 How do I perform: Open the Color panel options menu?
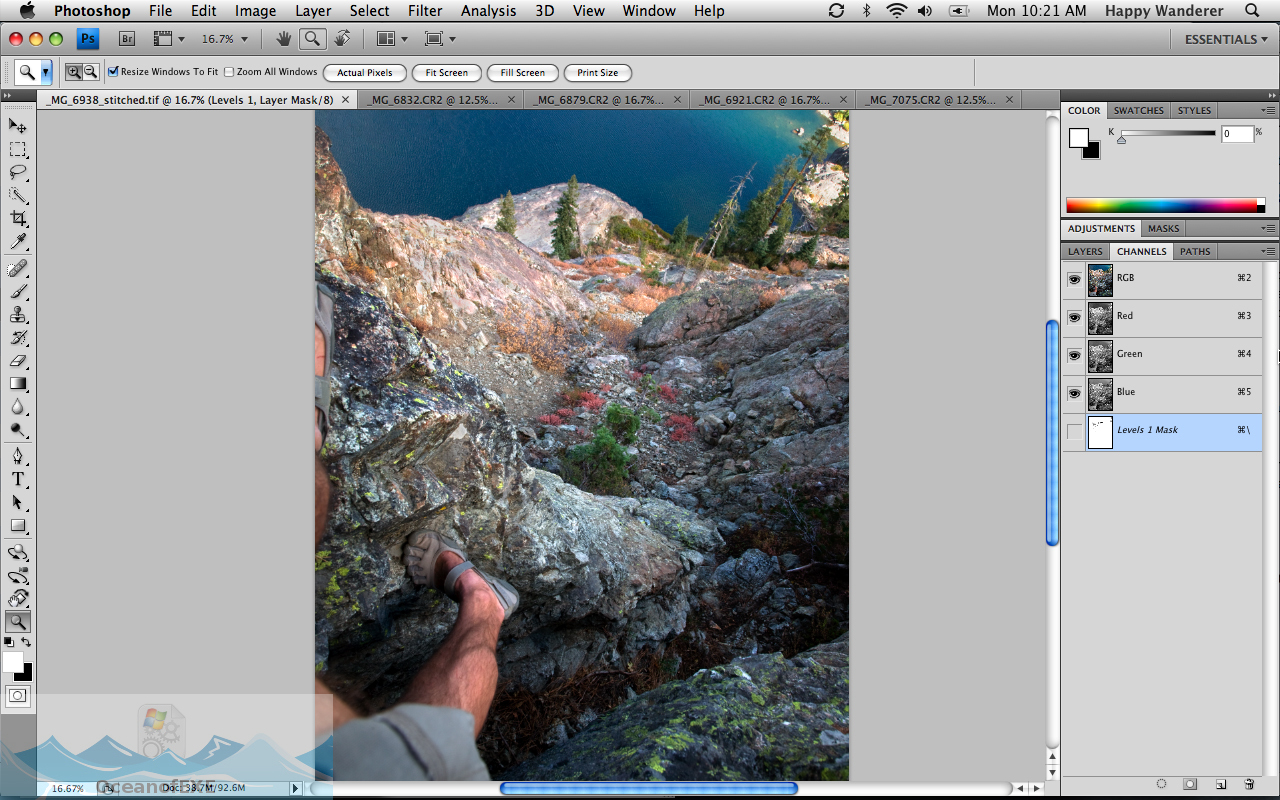(1268, 110)
